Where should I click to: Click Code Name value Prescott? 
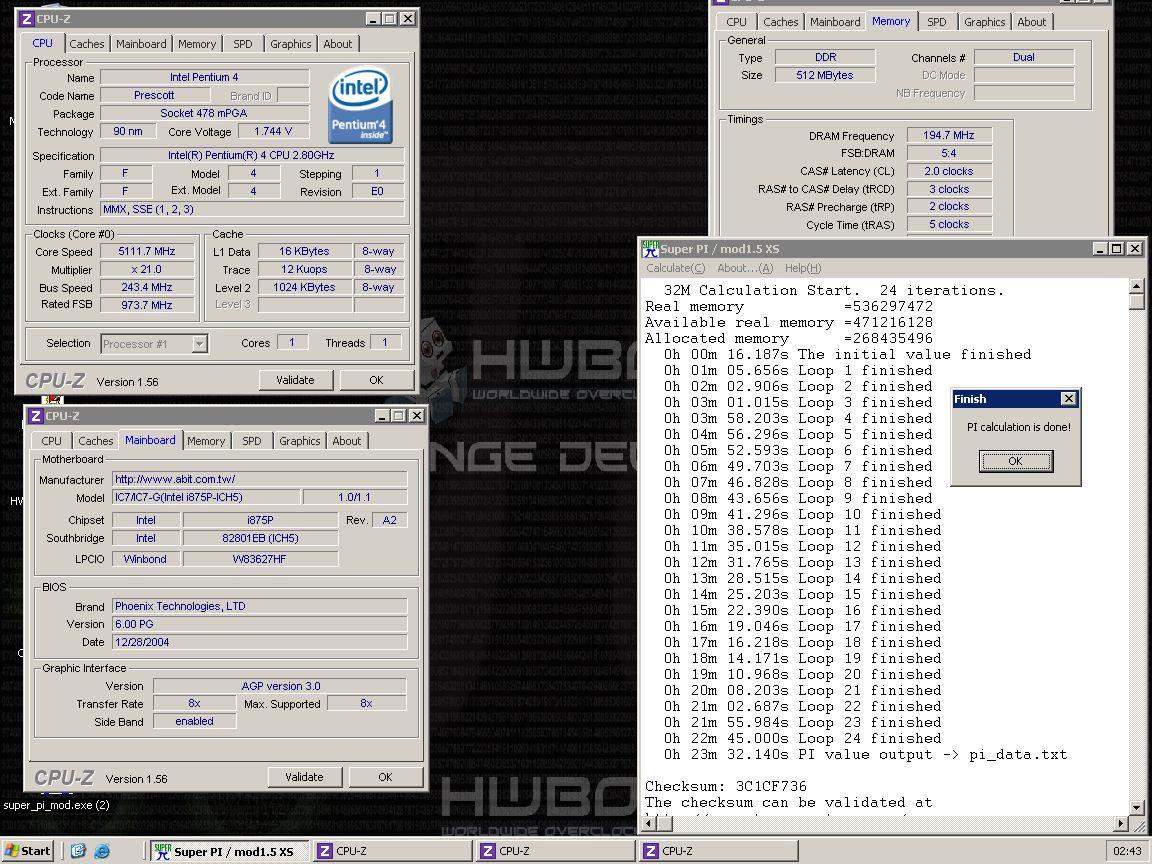pyautogui.click(x=154, y=96)
